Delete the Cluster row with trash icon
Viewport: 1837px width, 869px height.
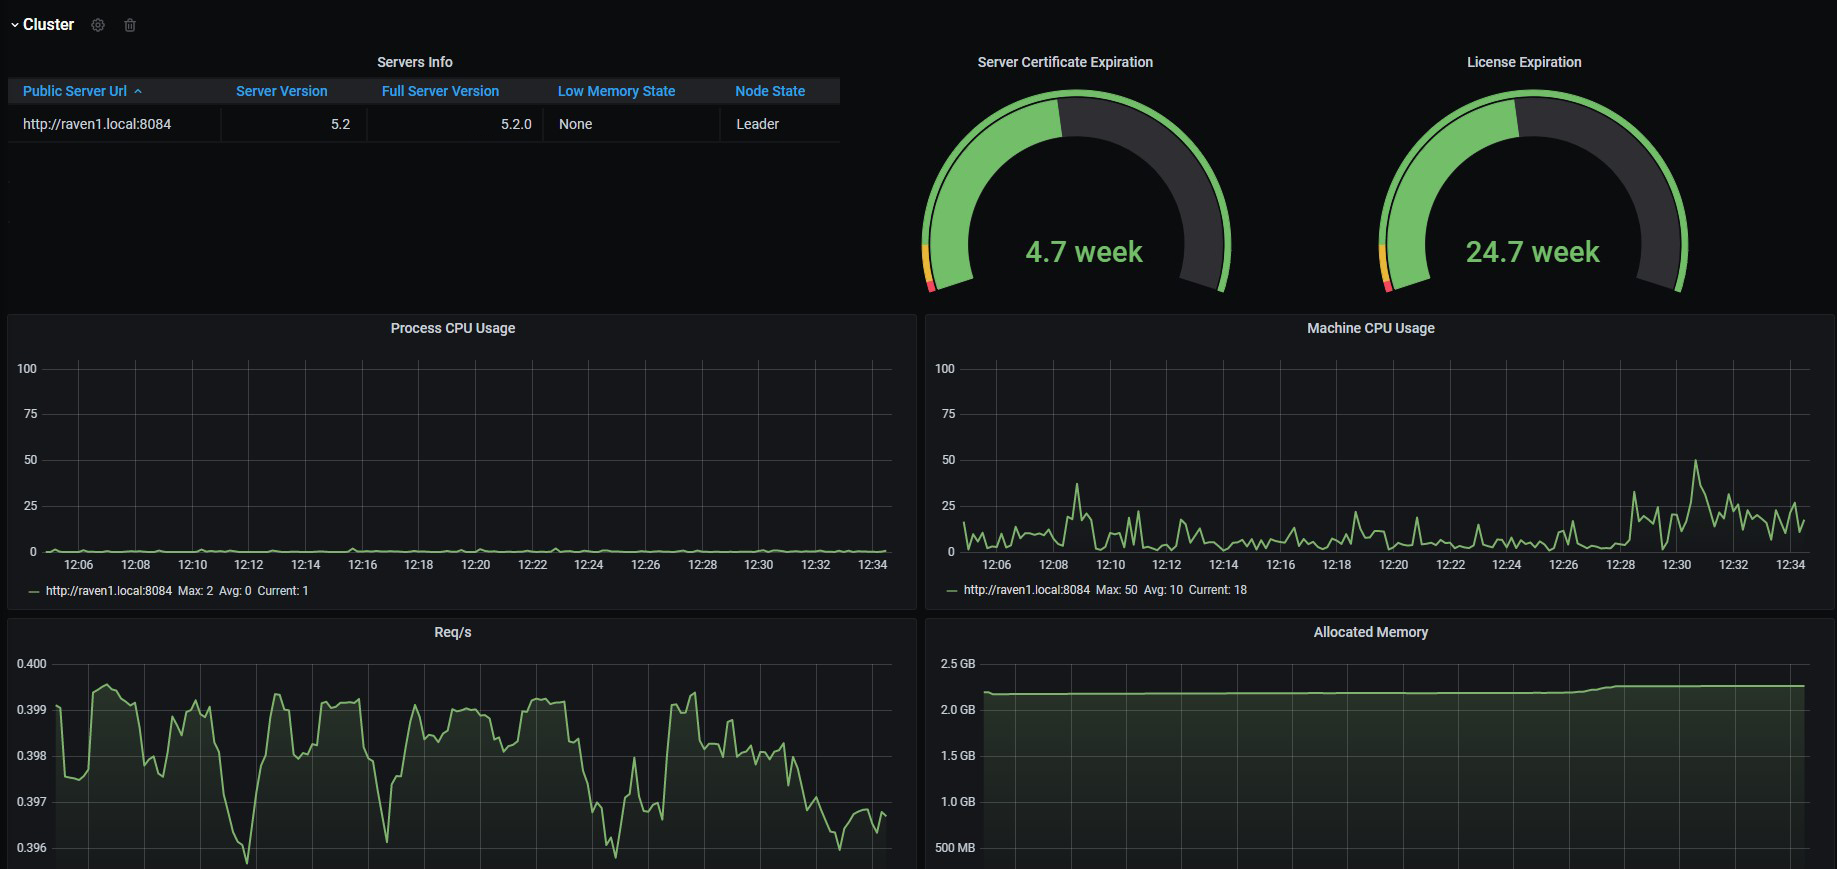point(130,25)
